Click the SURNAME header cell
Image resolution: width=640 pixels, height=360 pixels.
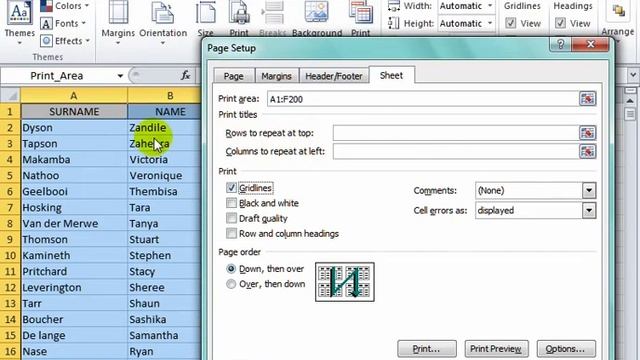tap(74, 111)
